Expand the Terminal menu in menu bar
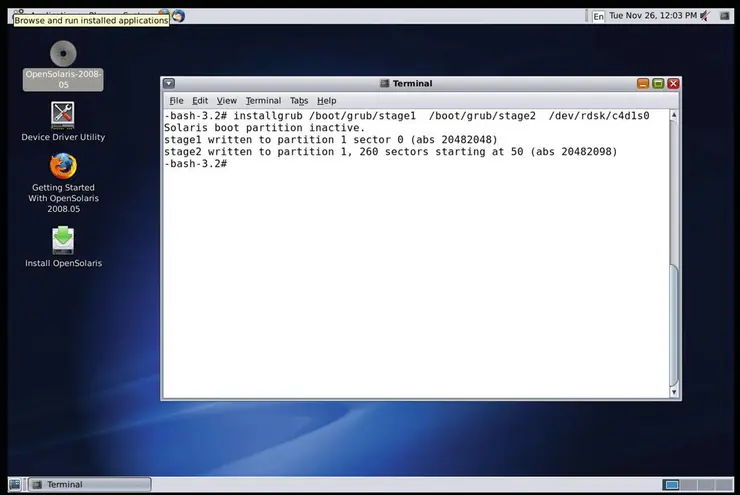Image resolution: width=740 pixels, height=495 pixels. coord(263,101)
